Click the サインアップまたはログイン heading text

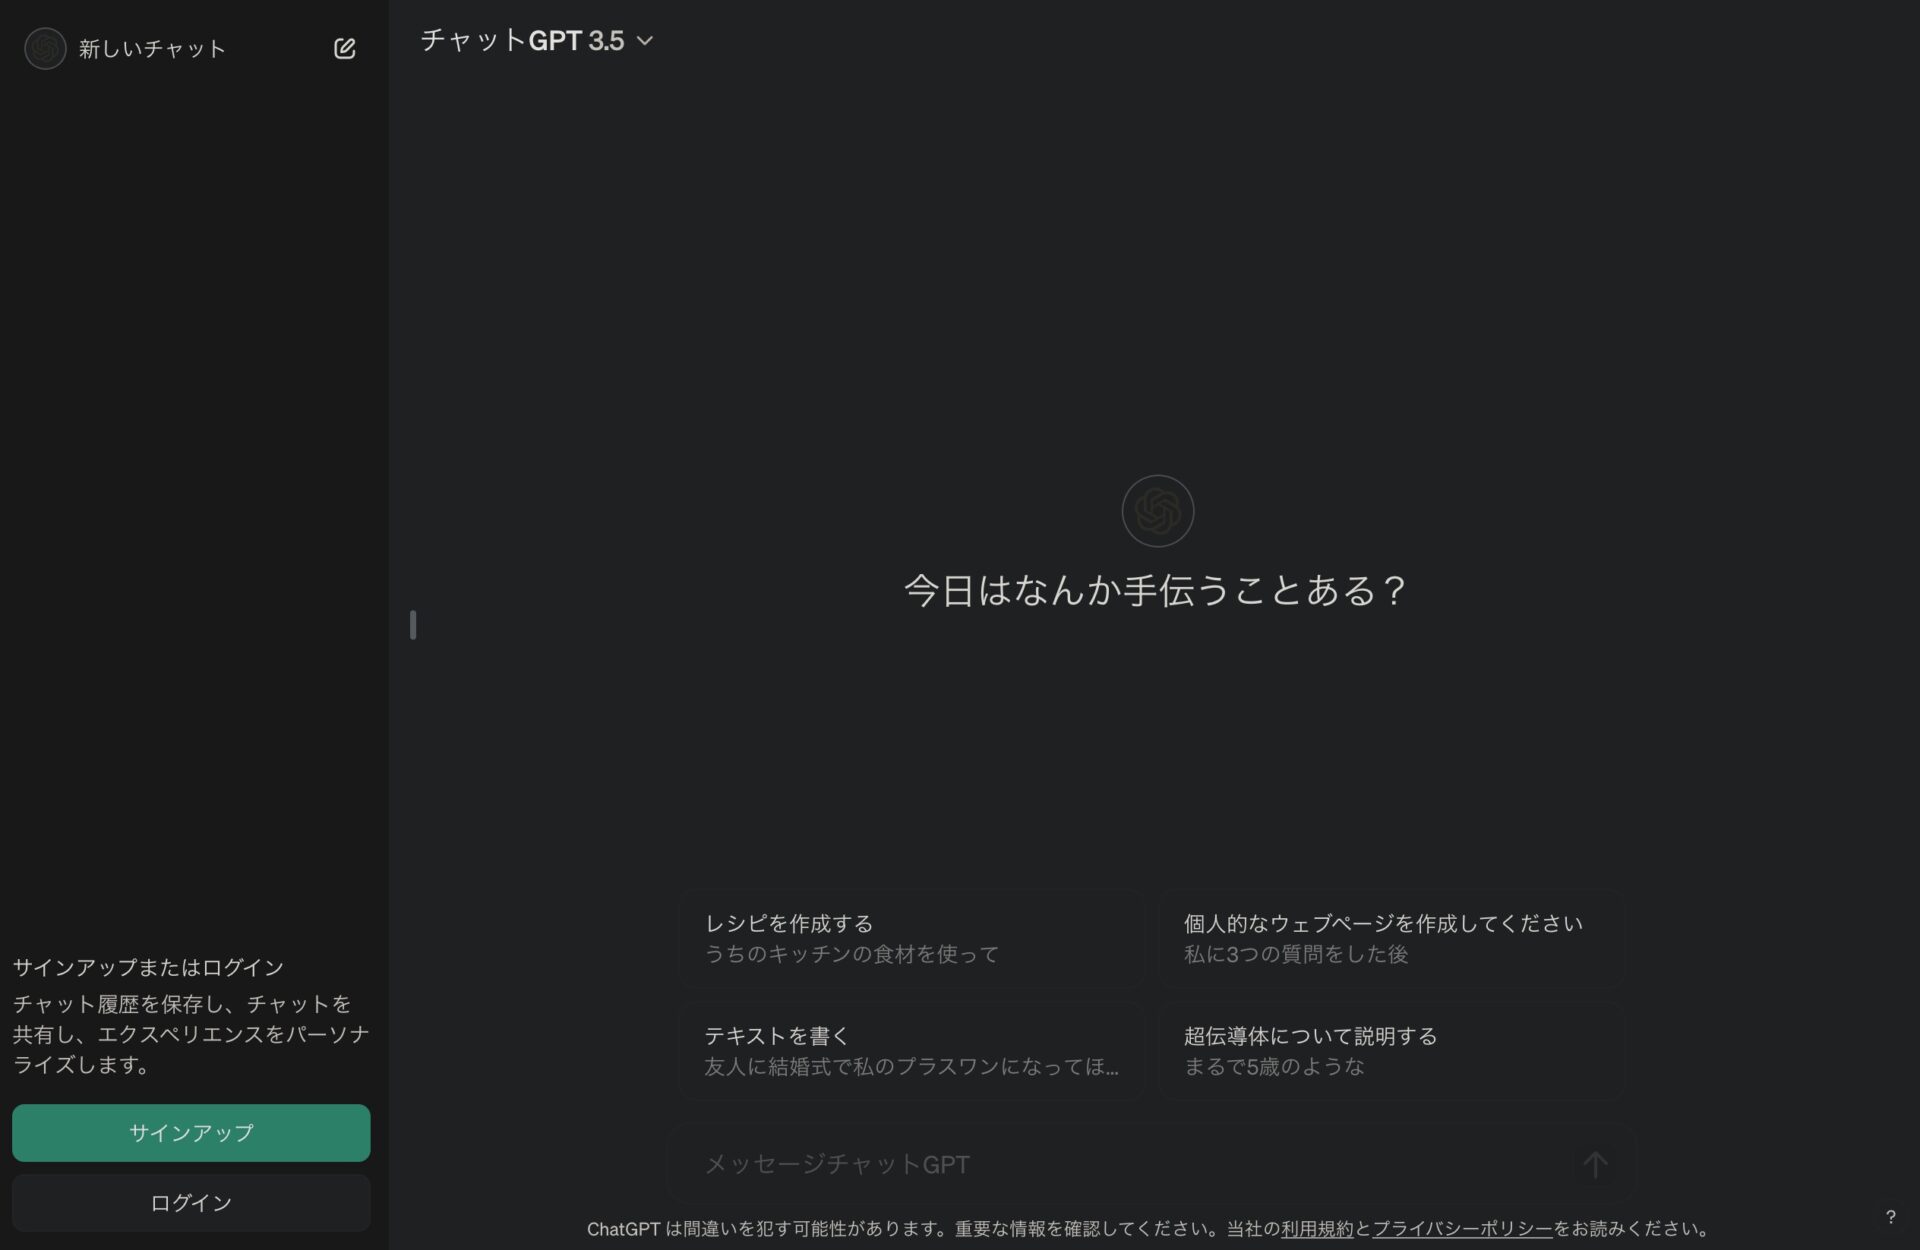[148, 967]
